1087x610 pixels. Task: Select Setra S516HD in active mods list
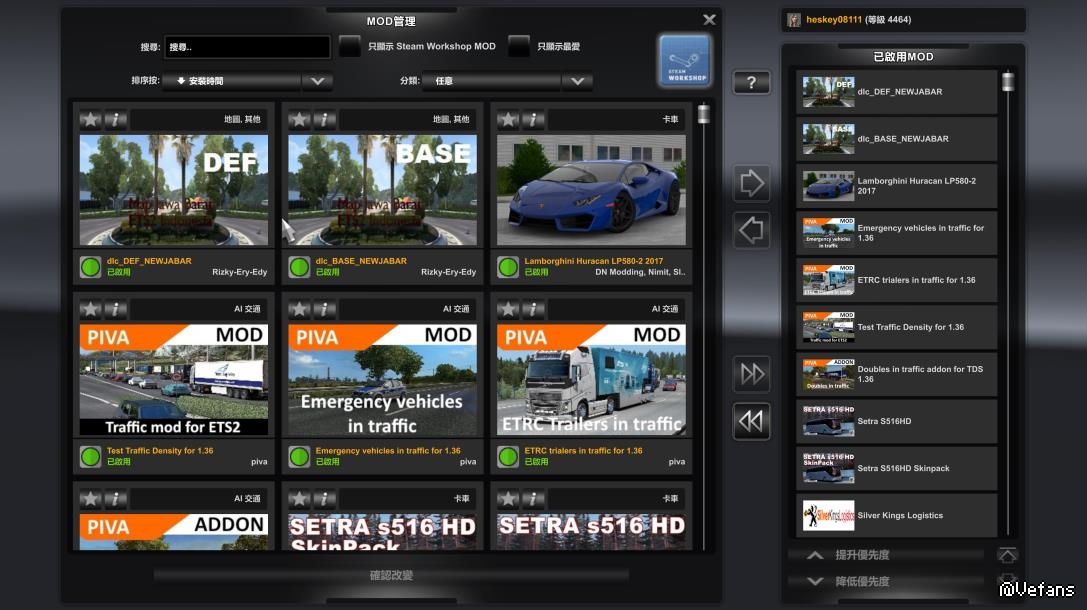[x=897, y=421]
